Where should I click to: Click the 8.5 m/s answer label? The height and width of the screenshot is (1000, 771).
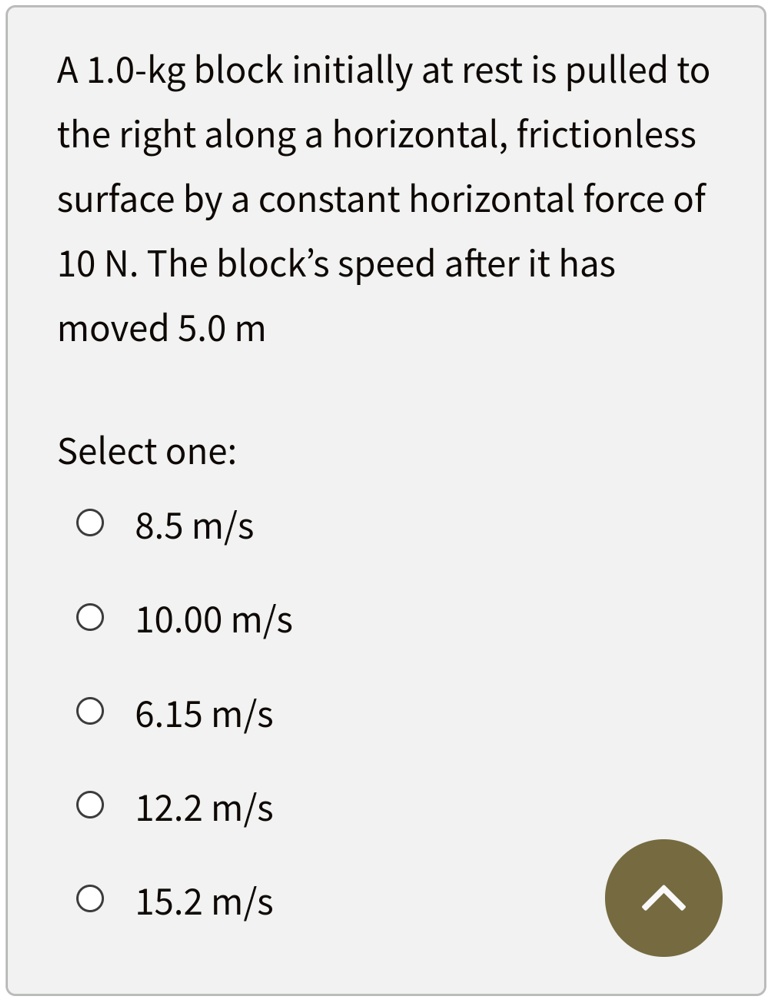point(194,524)
